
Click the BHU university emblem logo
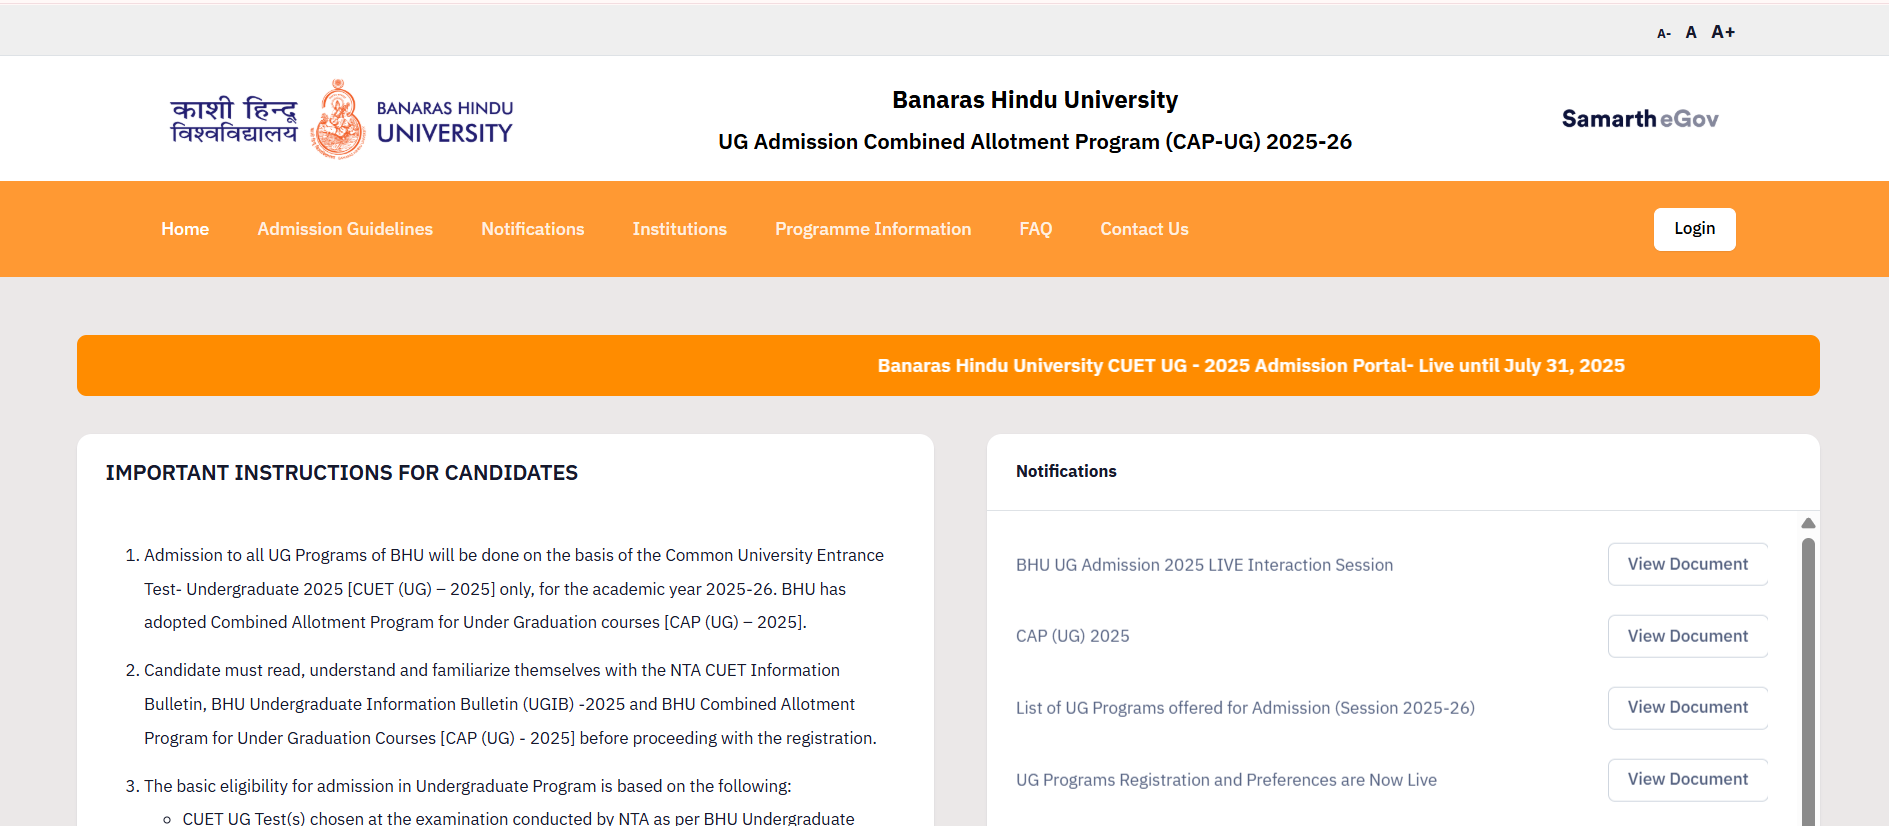[x=338, y=119]
